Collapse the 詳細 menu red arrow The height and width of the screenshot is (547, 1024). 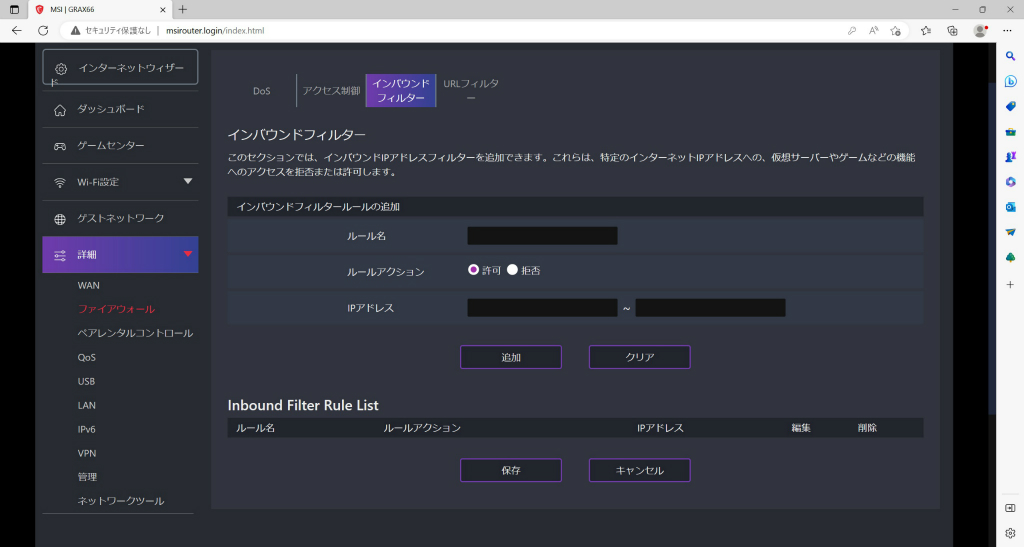coord(188,253)
